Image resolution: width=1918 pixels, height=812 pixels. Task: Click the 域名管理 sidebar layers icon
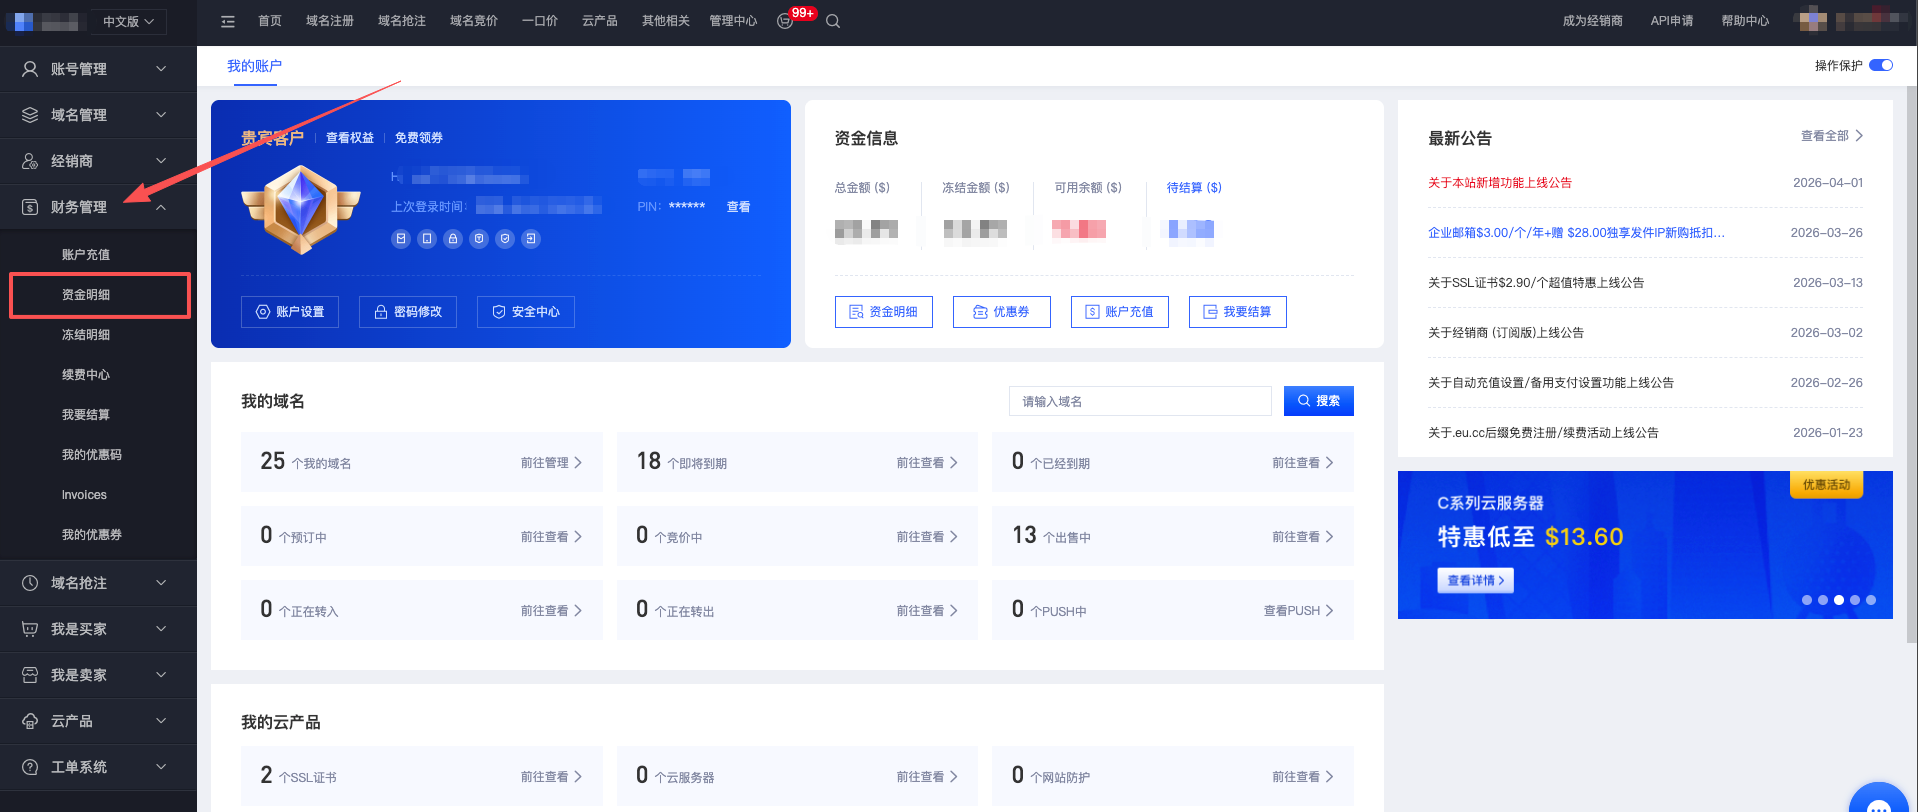30,115
